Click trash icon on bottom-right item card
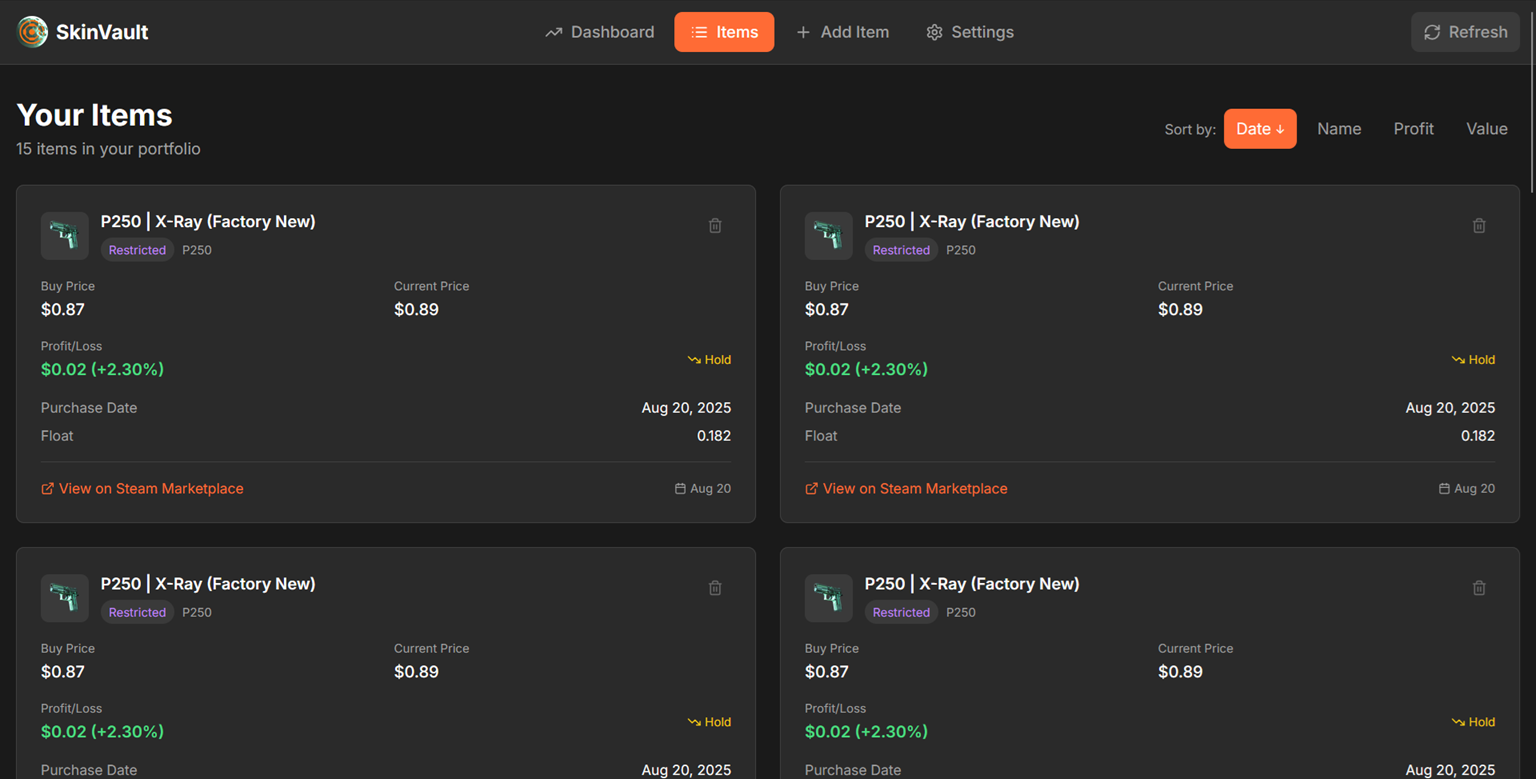The image size is (1536, 779). (x=1479, y=588)
